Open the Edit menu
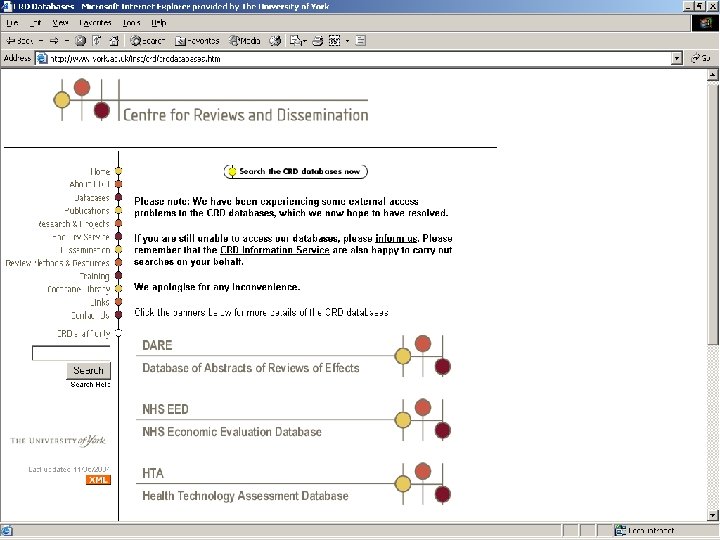The width and height of the screenshot is (720, 540). (35, 22)
